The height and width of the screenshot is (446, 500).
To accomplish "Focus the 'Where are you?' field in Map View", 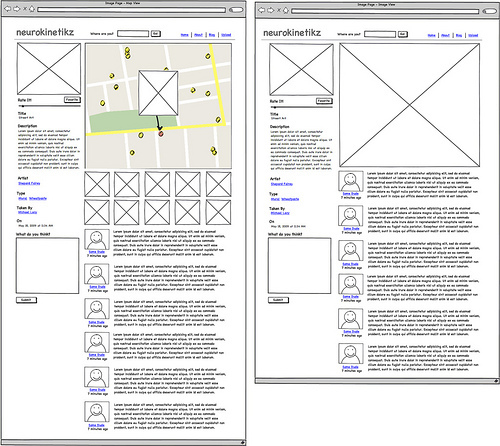I will tap(133, 34).
